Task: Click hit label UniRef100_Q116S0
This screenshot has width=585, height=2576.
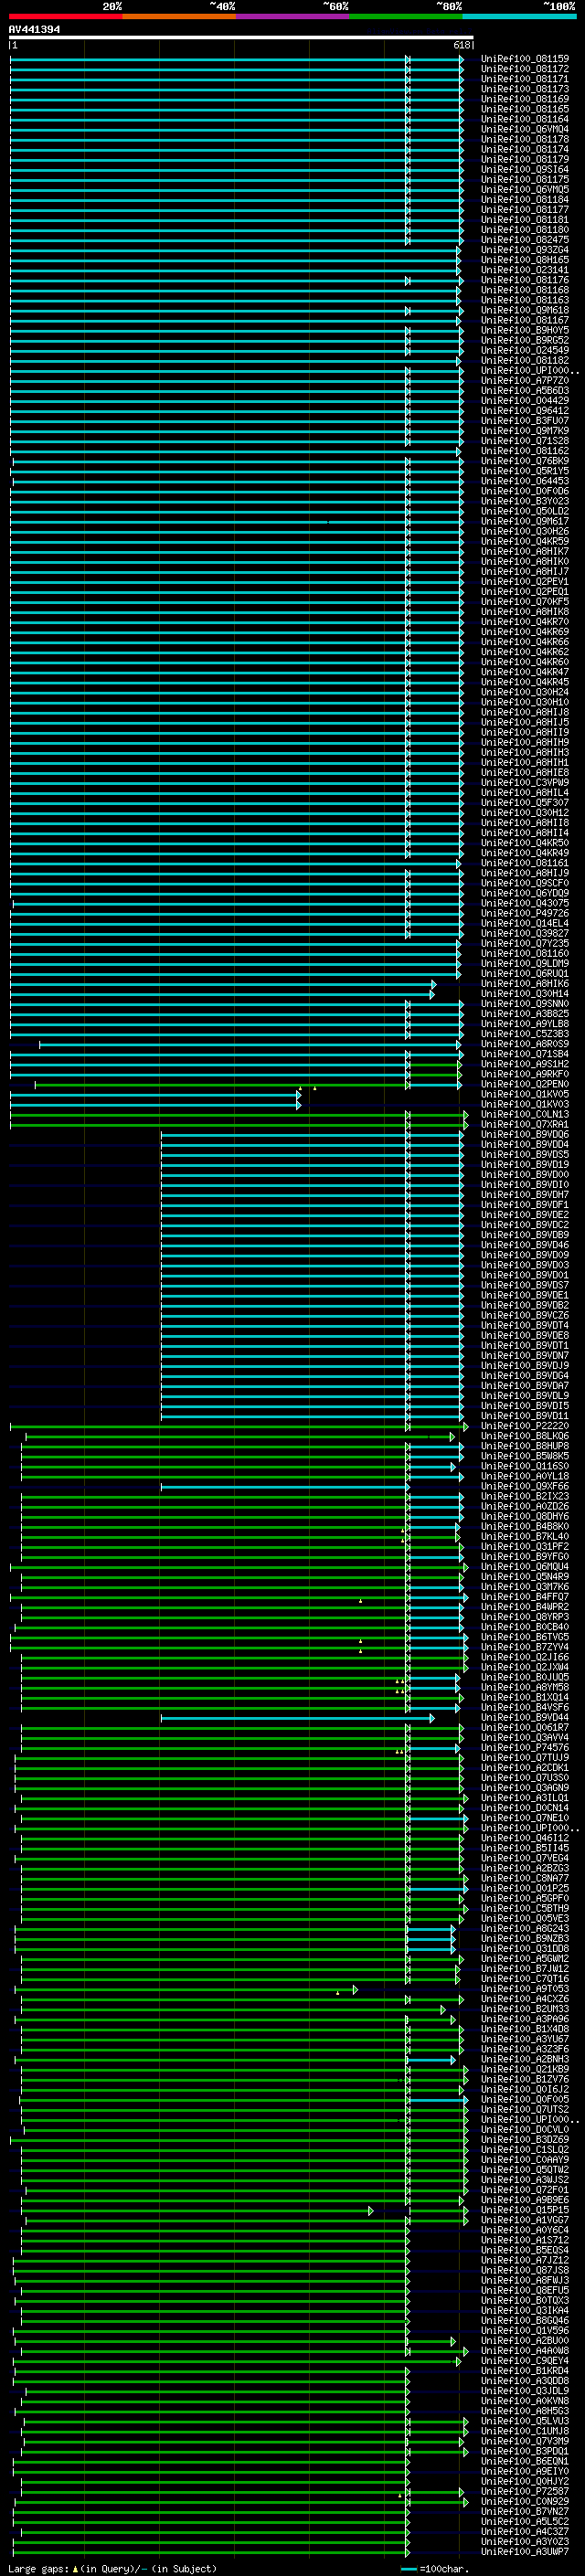Action: [x=525, y=1466]
